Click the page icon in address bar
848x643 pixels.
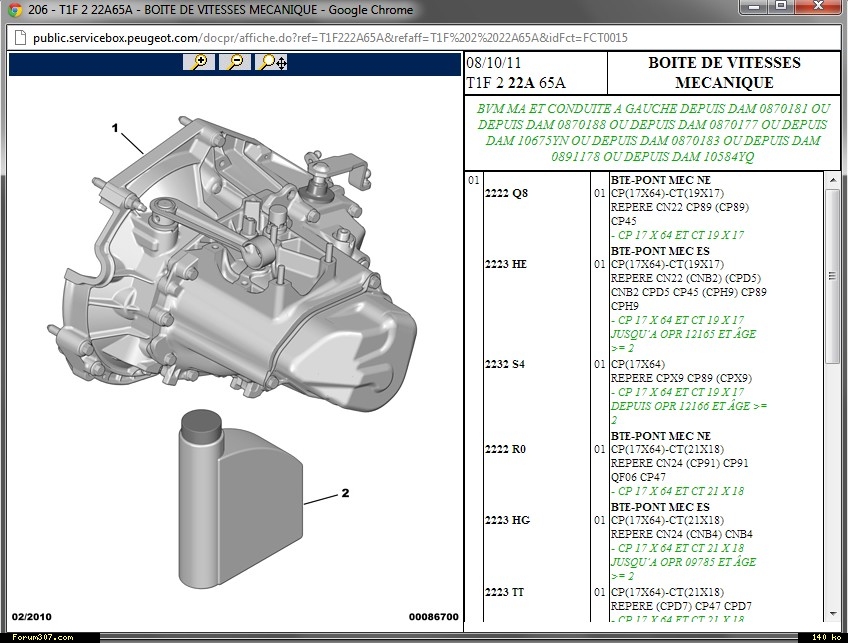[19, 38]
